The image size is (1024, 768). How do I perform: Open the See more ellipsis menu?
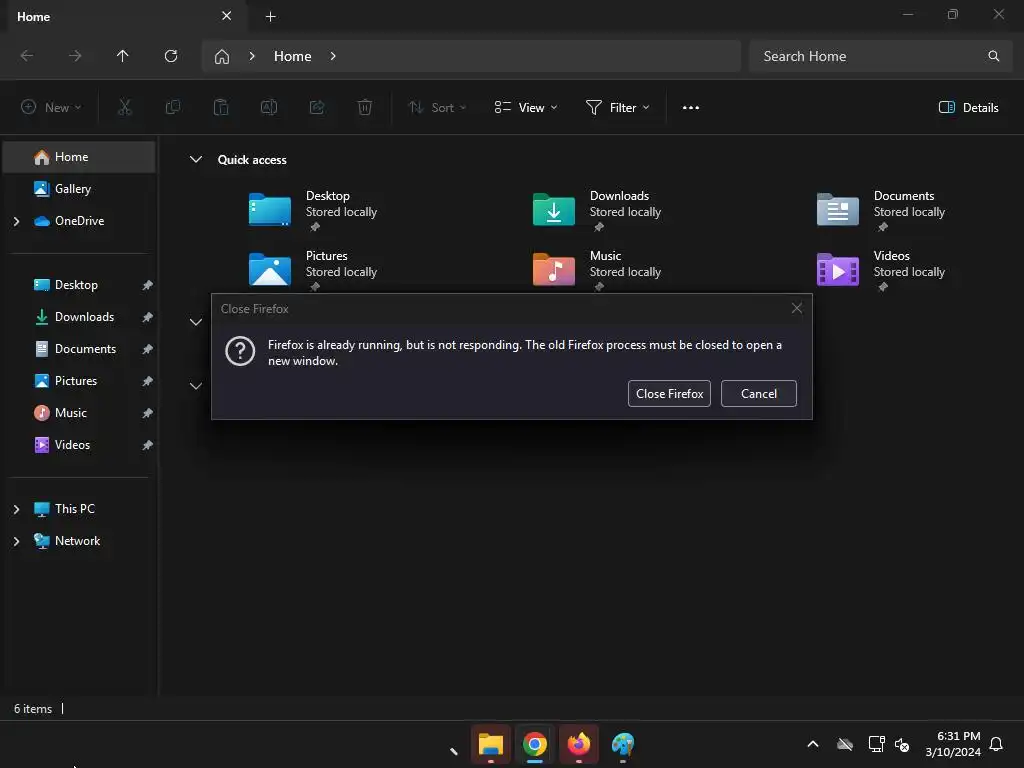pyautogui.click(x=690, y=107)
